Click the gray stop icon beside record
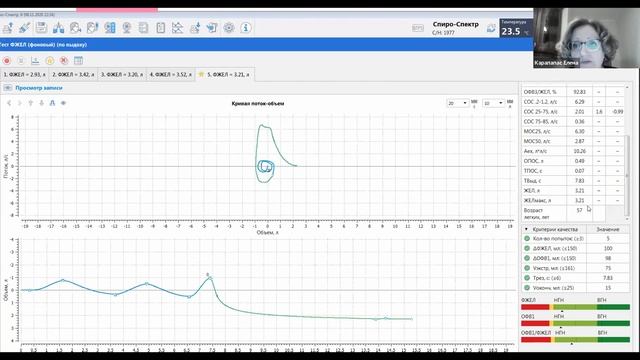 21,61
